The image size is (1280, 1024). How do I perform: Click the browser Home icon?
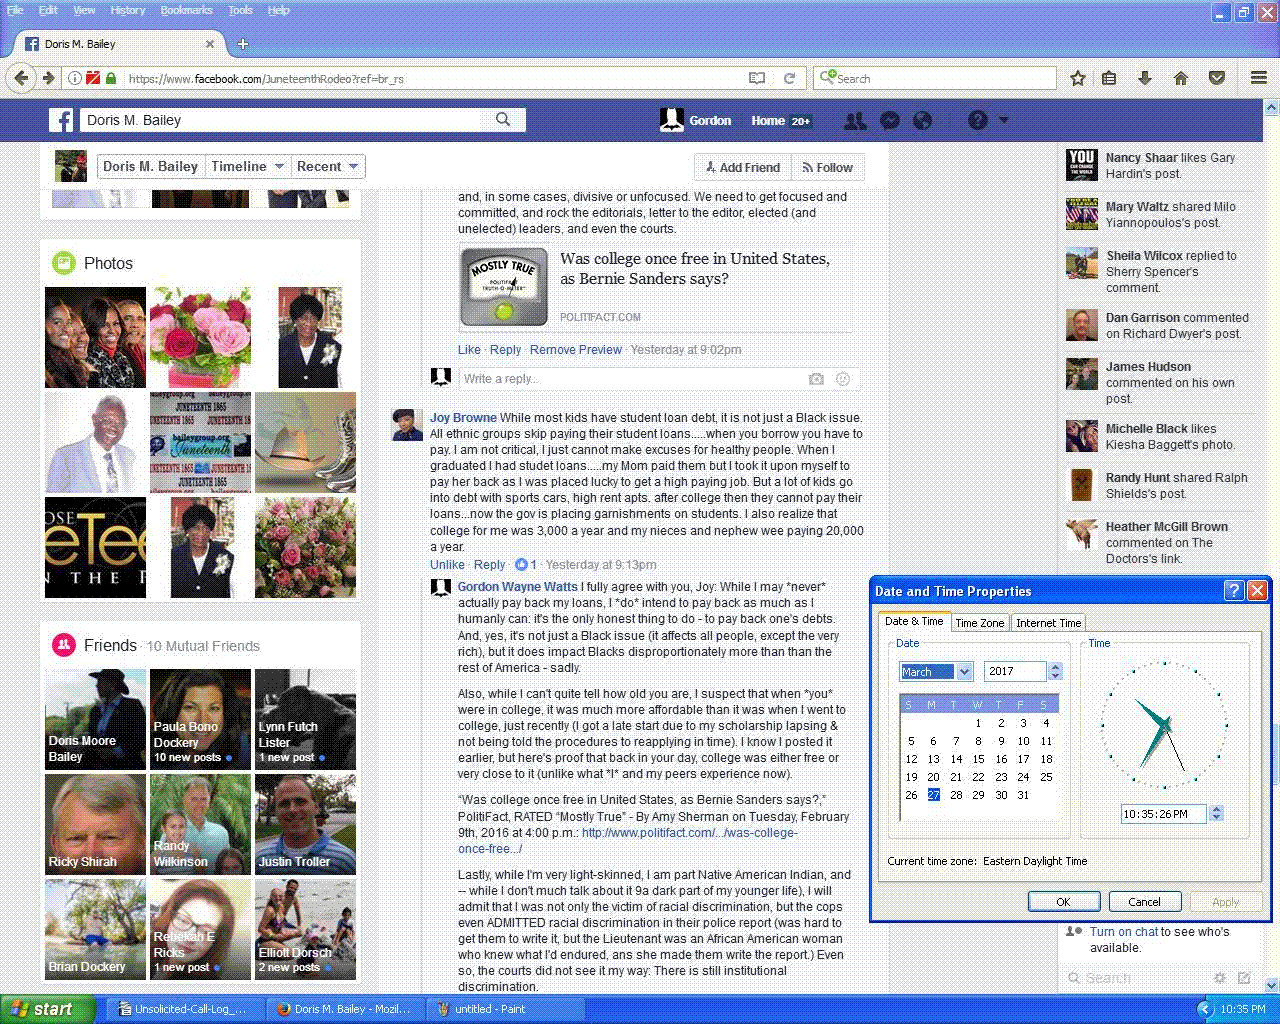click(x=1181, y=78)
